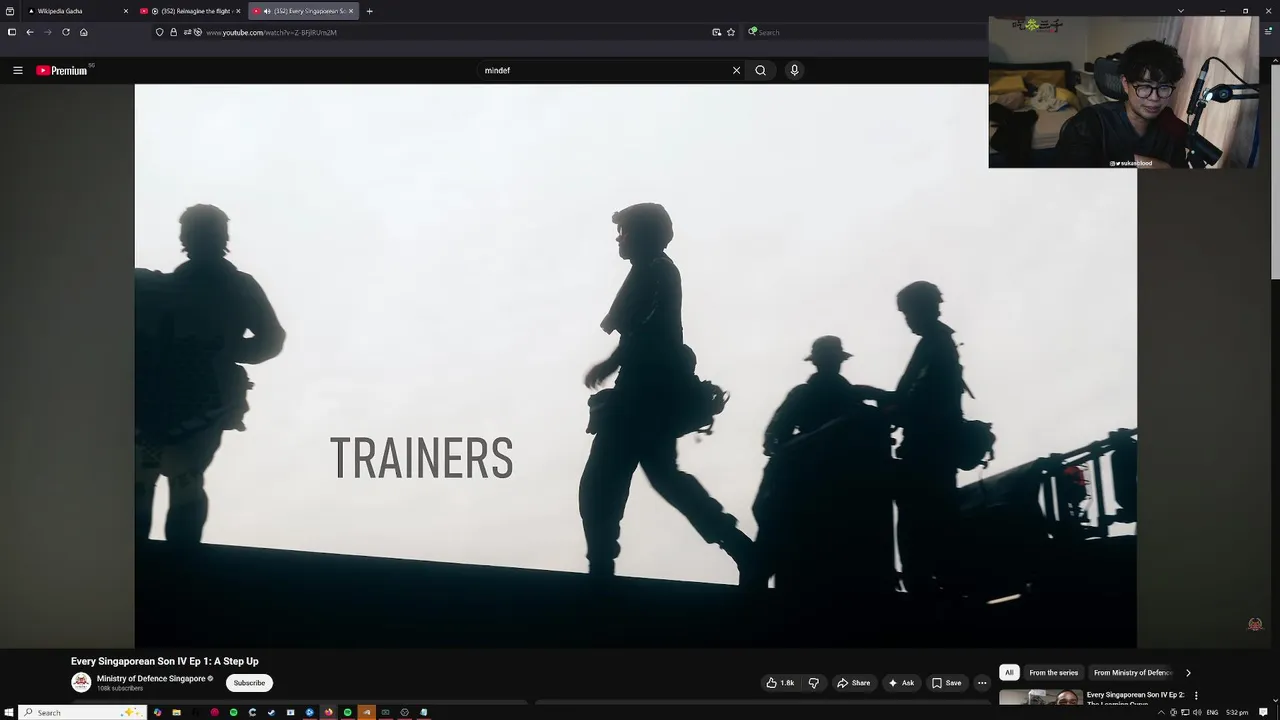Open Windows notification center icon

pos(1263,712)
